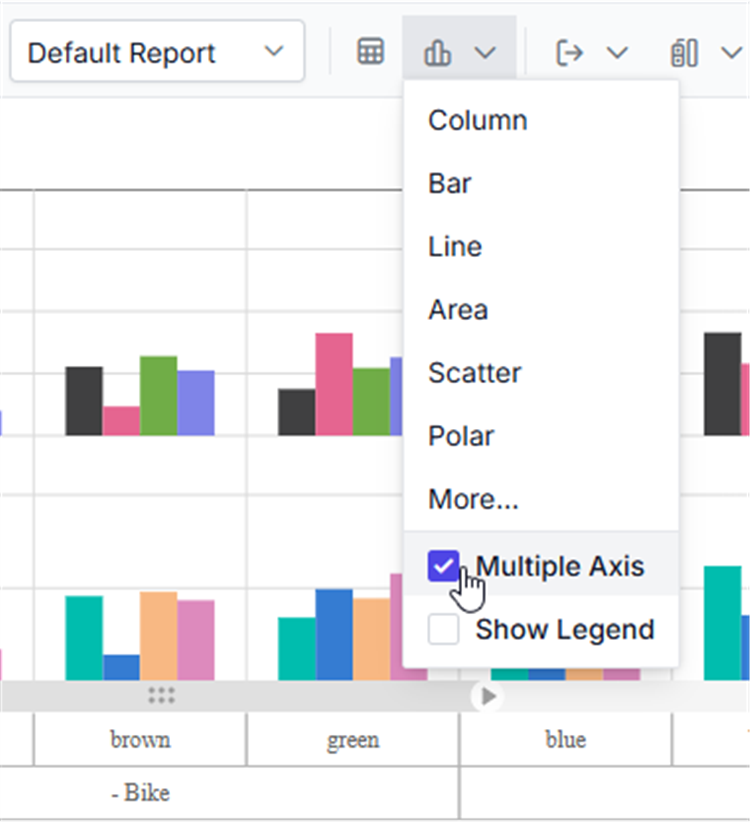Collapse the Bike group label

(141, 793)
